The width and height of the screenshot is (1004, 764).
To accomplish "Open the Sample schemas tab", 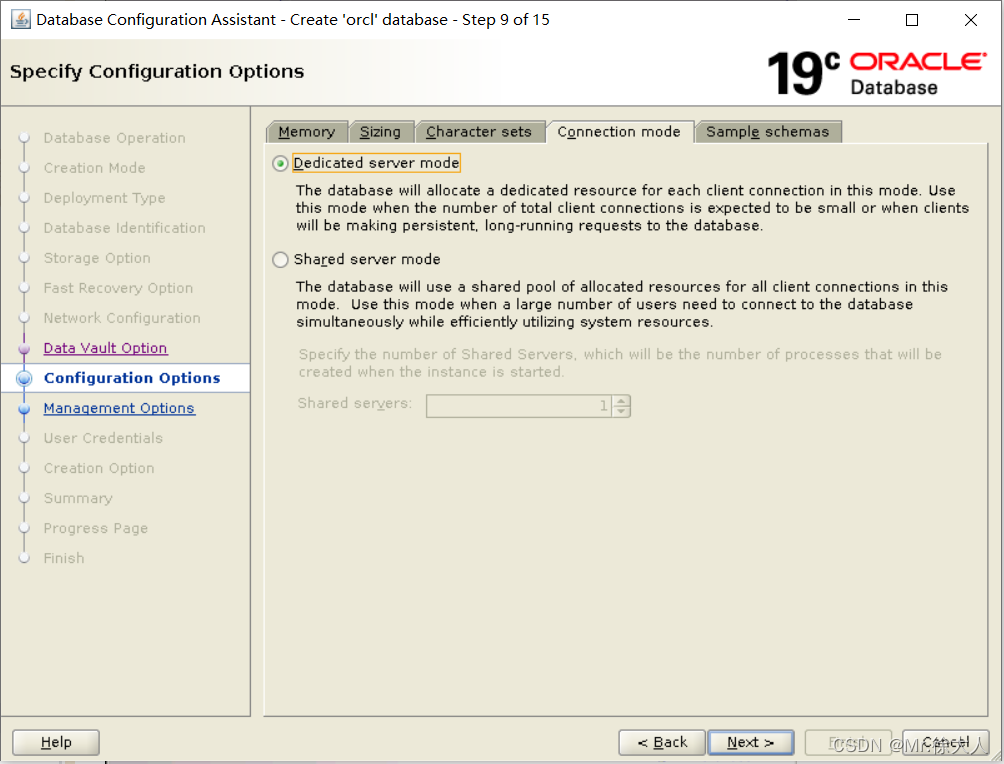I will 768,131.
